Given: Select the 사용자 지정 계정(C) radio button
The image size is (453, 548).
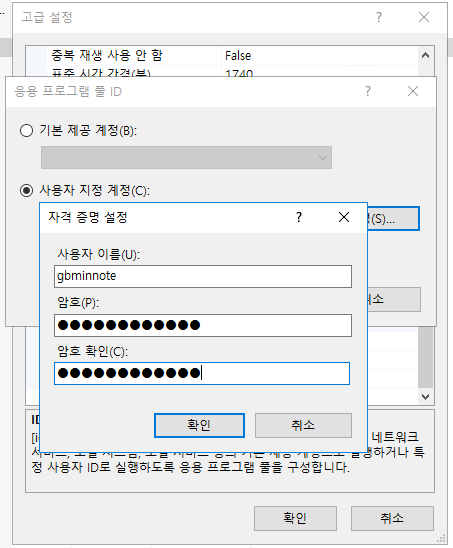Looking at the screenshot, I should pyautogui.click(x=27, y=190).
